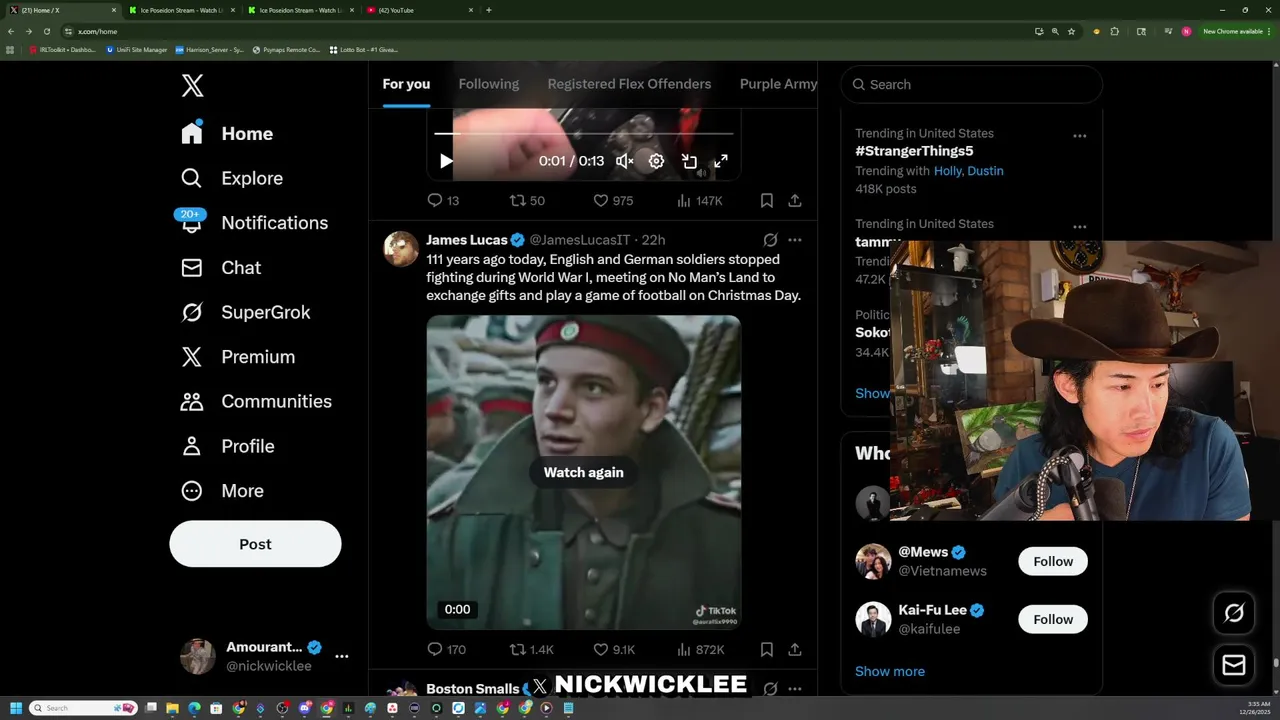View analytics showing 872K views
This screenshot has width=1280, height=720.
coord(700,649)
